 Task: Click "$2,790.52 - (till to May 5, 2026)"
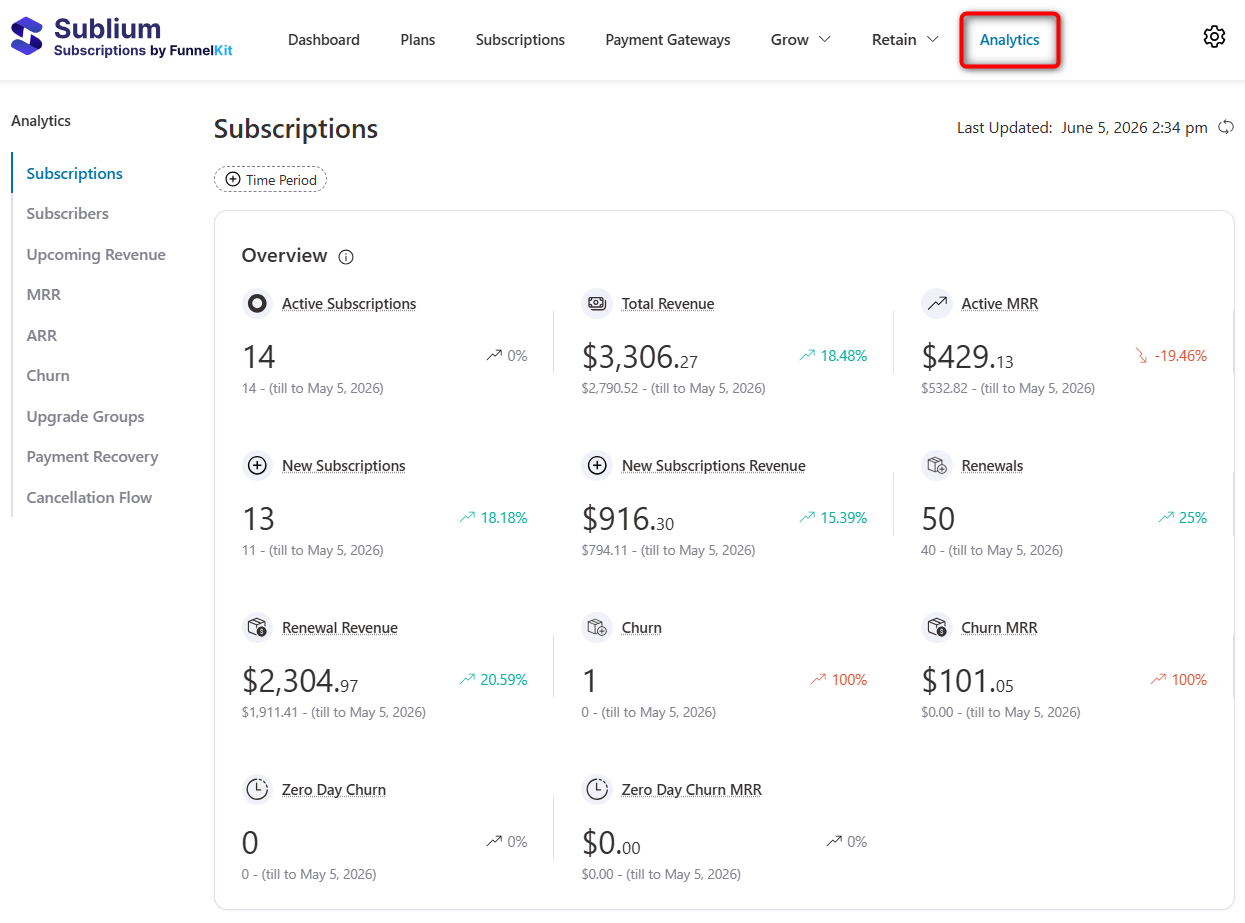click(673, 388)
